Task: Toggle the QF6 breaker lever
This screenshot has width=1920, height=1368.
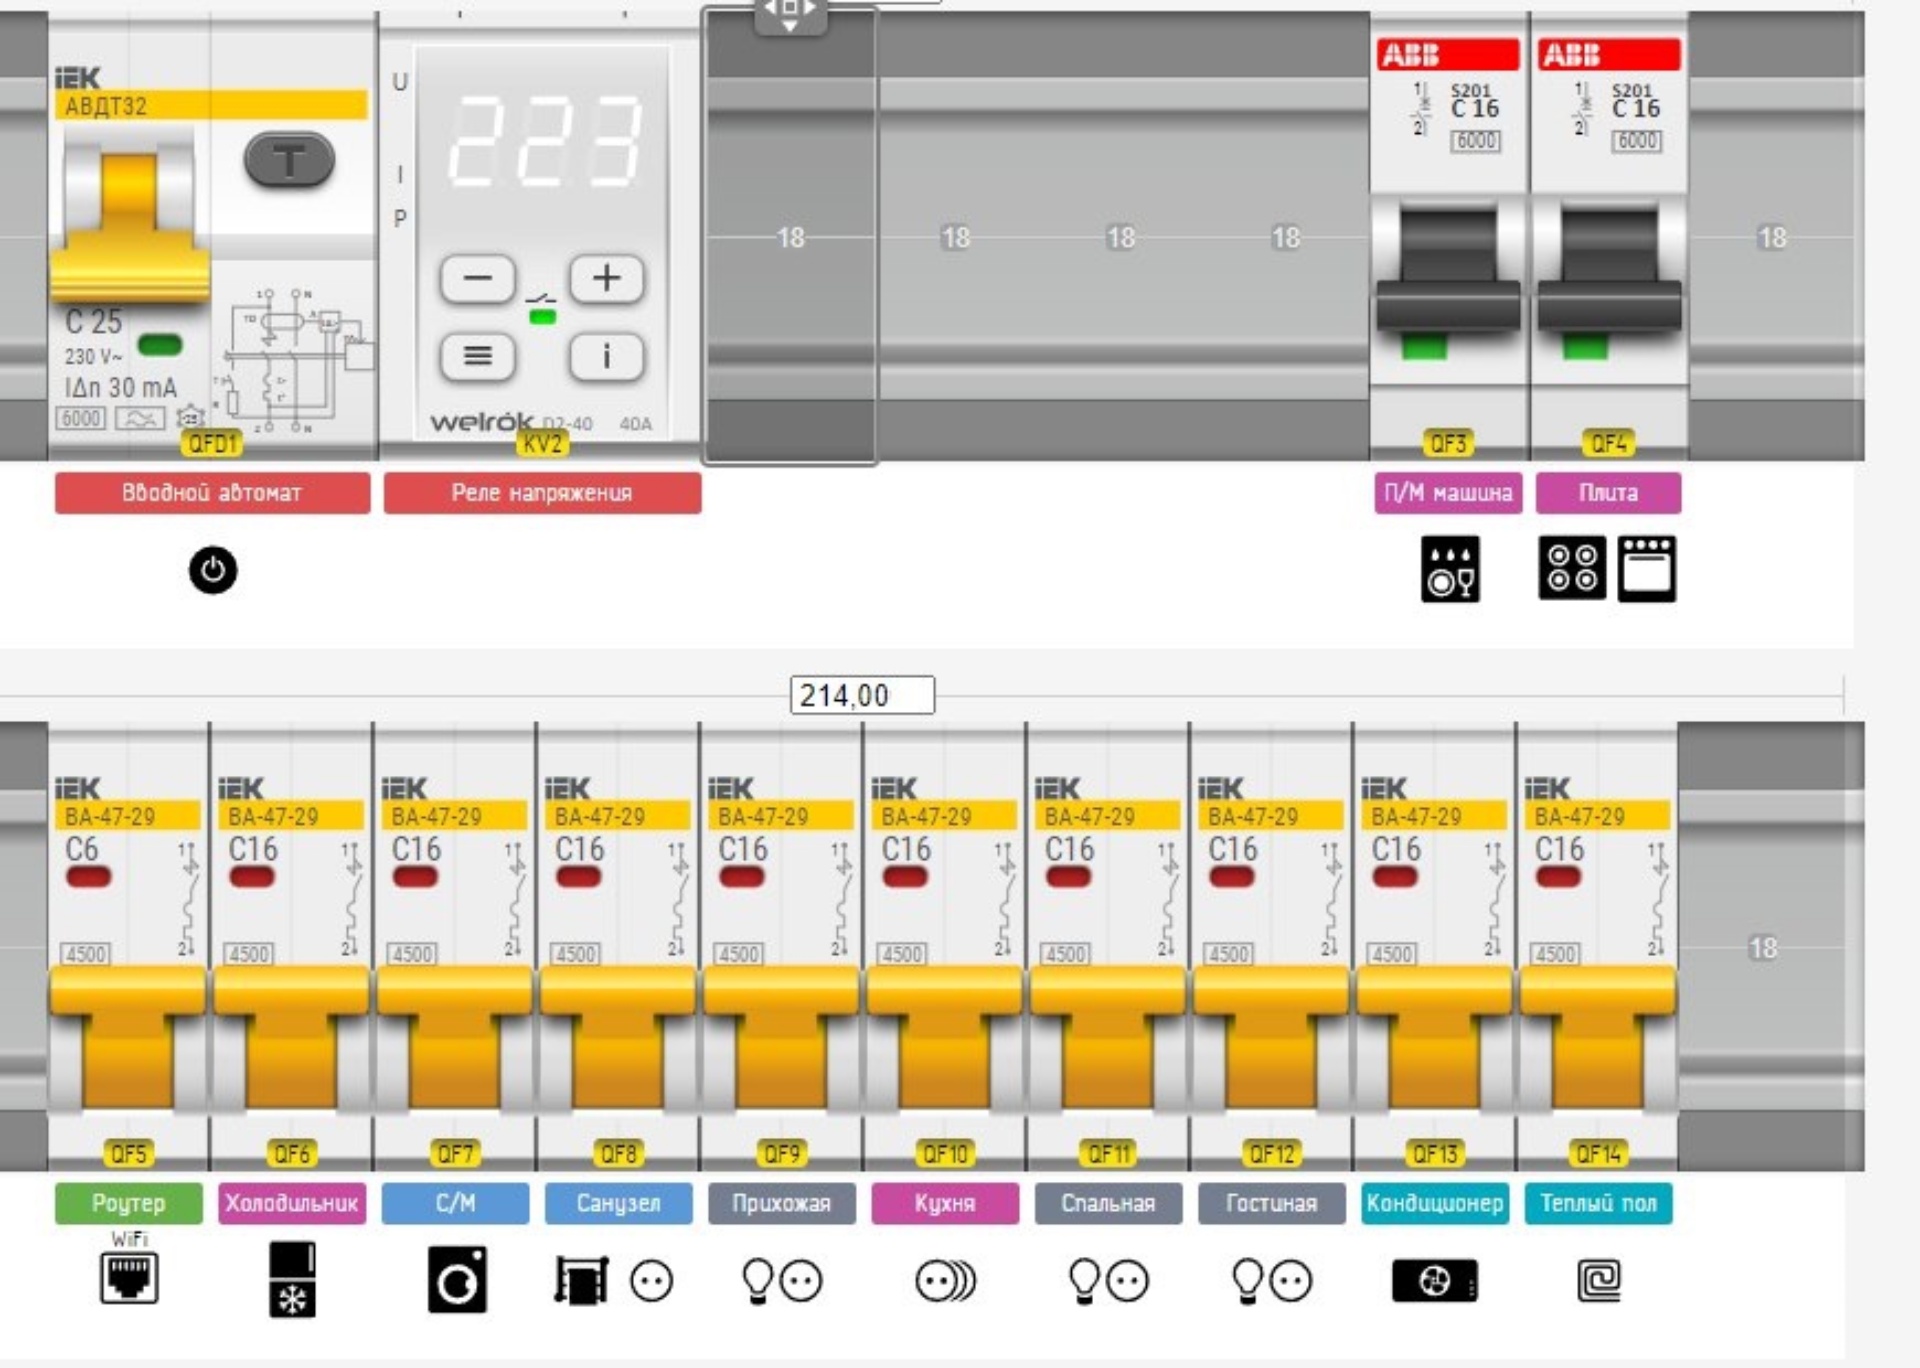Action: click(291, 1038)
